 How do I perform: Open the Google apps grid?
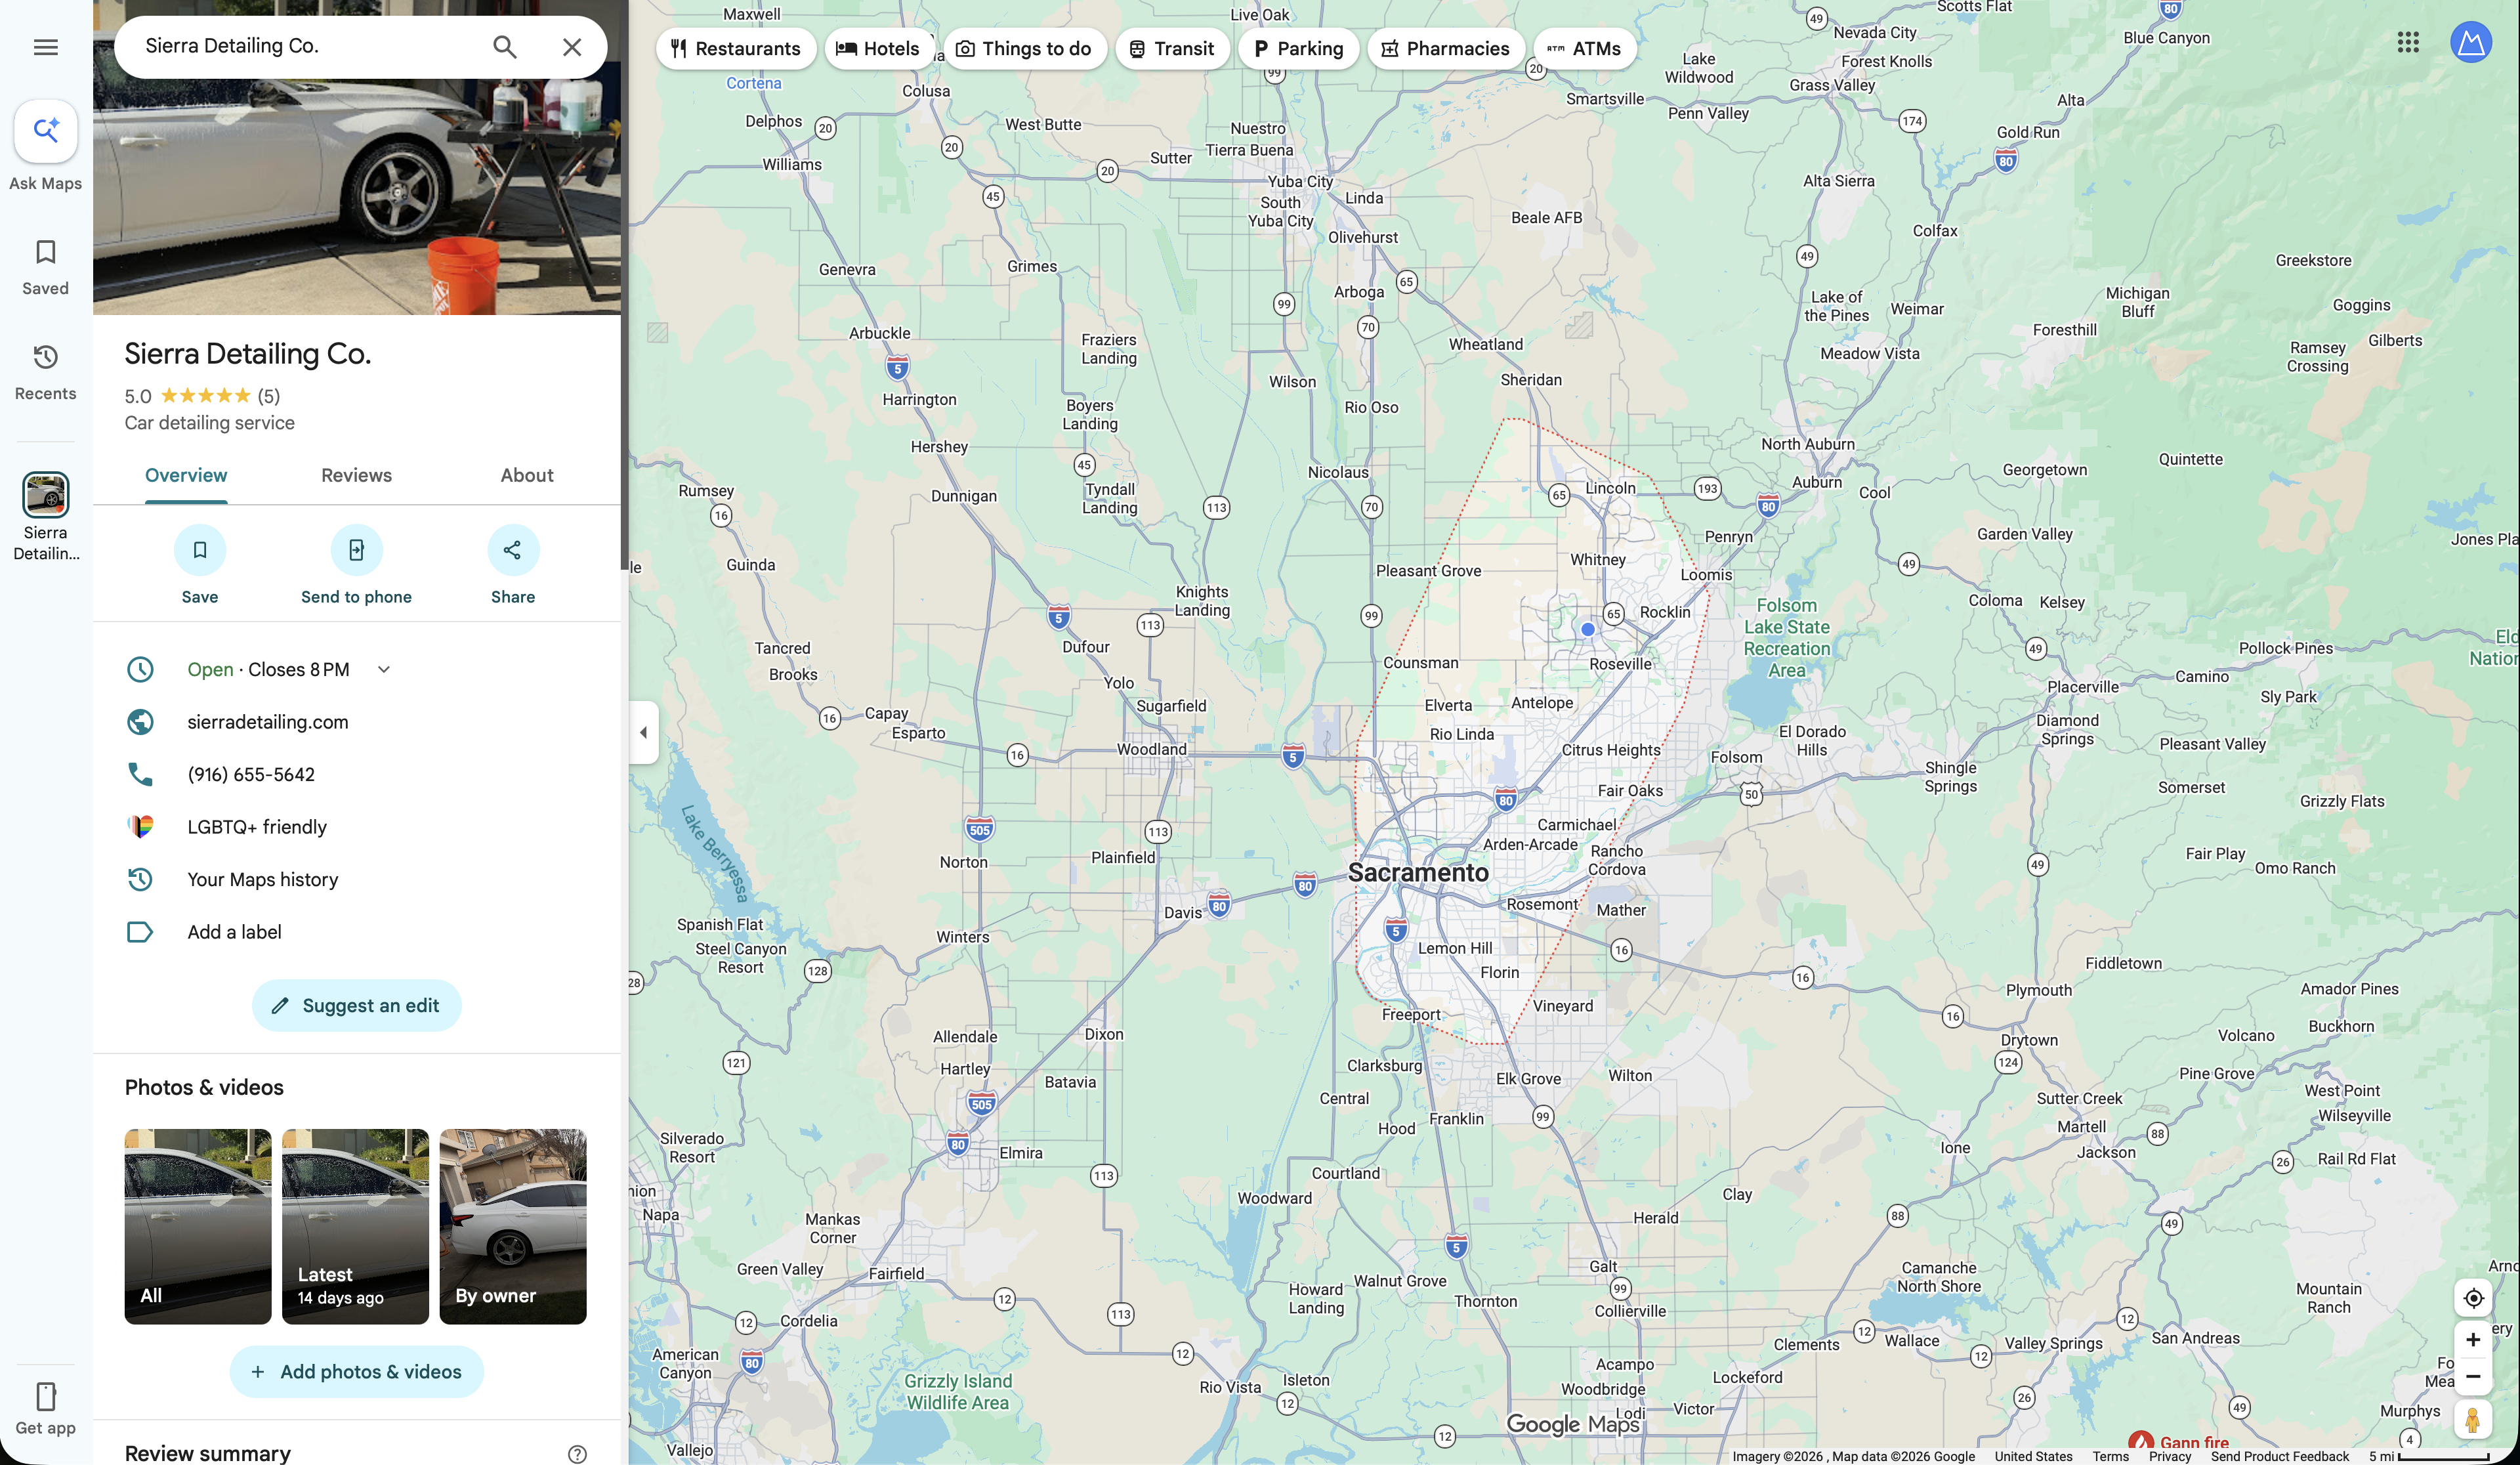coord(2407,42)
